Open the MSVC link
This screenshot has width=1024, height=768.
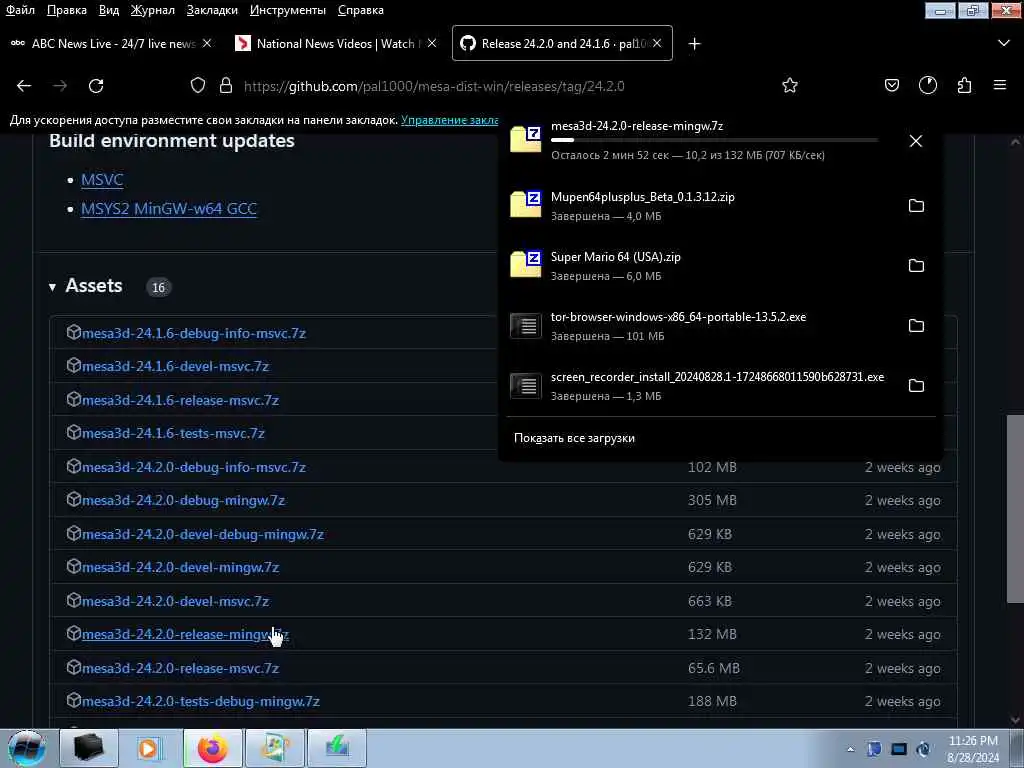102,180
